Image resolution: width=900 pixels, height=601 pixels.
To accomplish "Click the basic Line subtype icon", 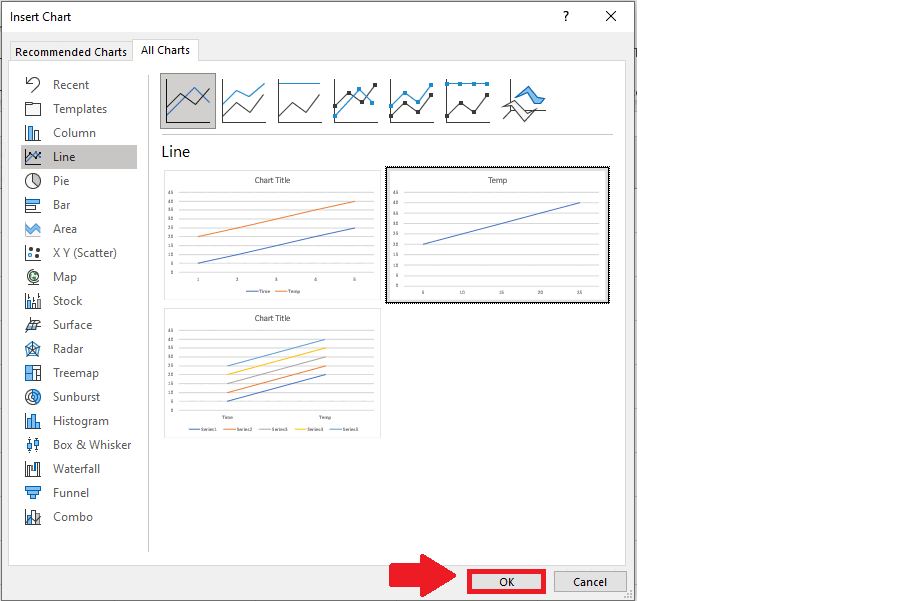I will point(188,101).
